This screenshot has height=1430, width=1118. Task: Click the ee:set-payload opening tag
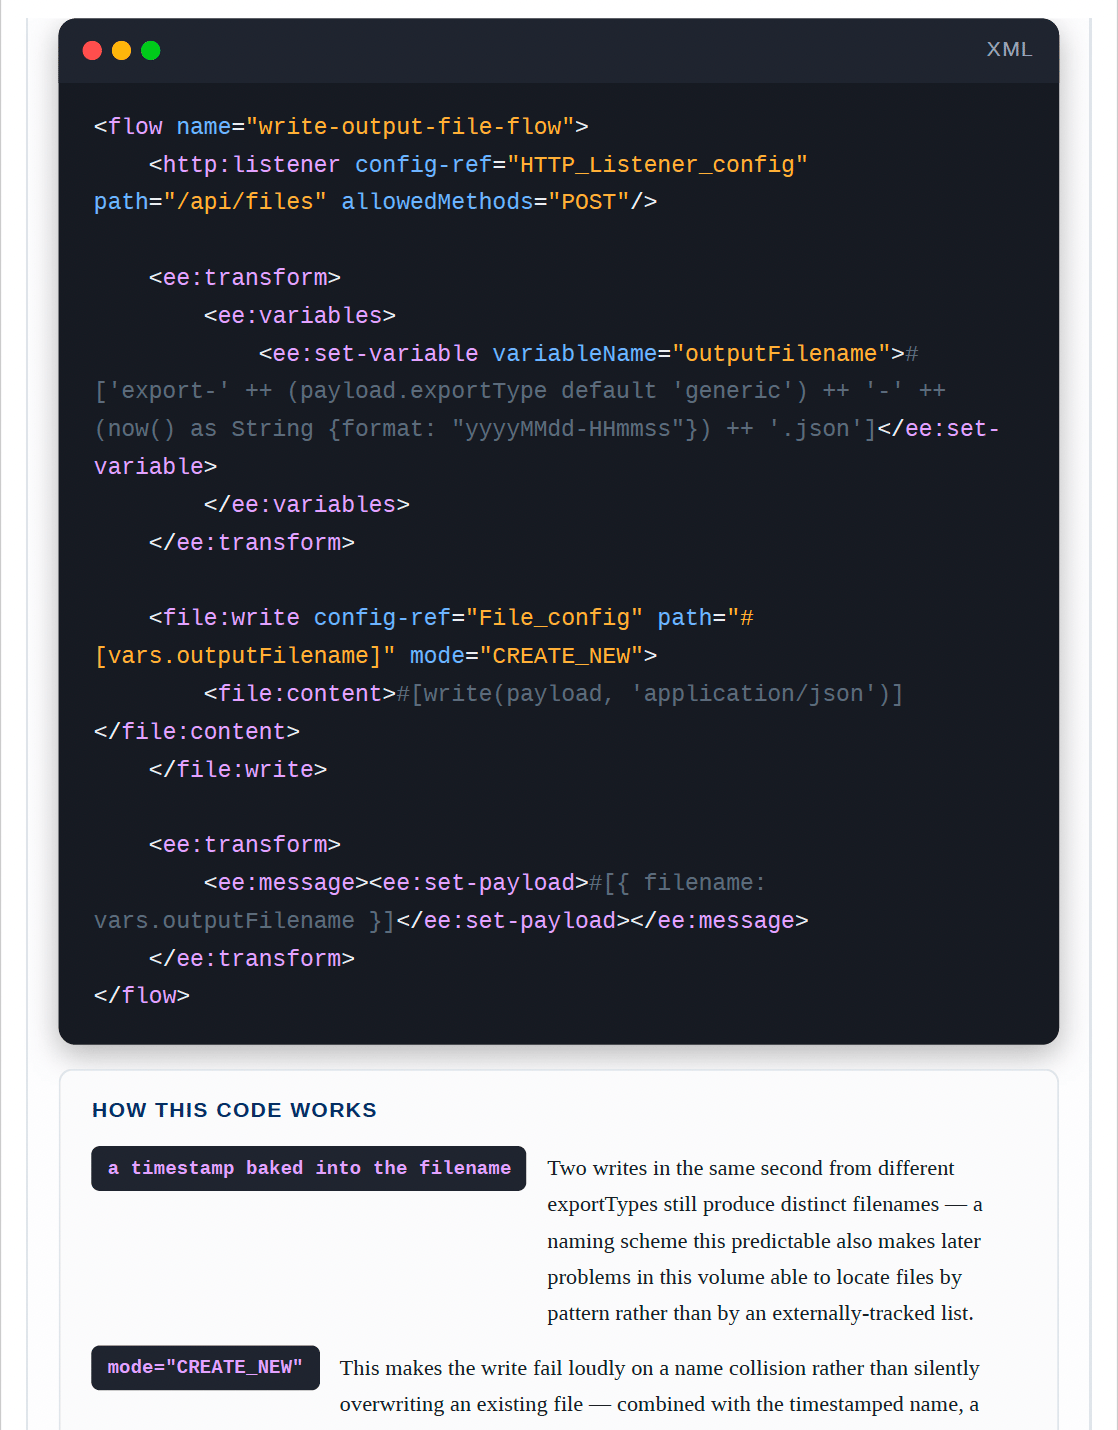479,883
